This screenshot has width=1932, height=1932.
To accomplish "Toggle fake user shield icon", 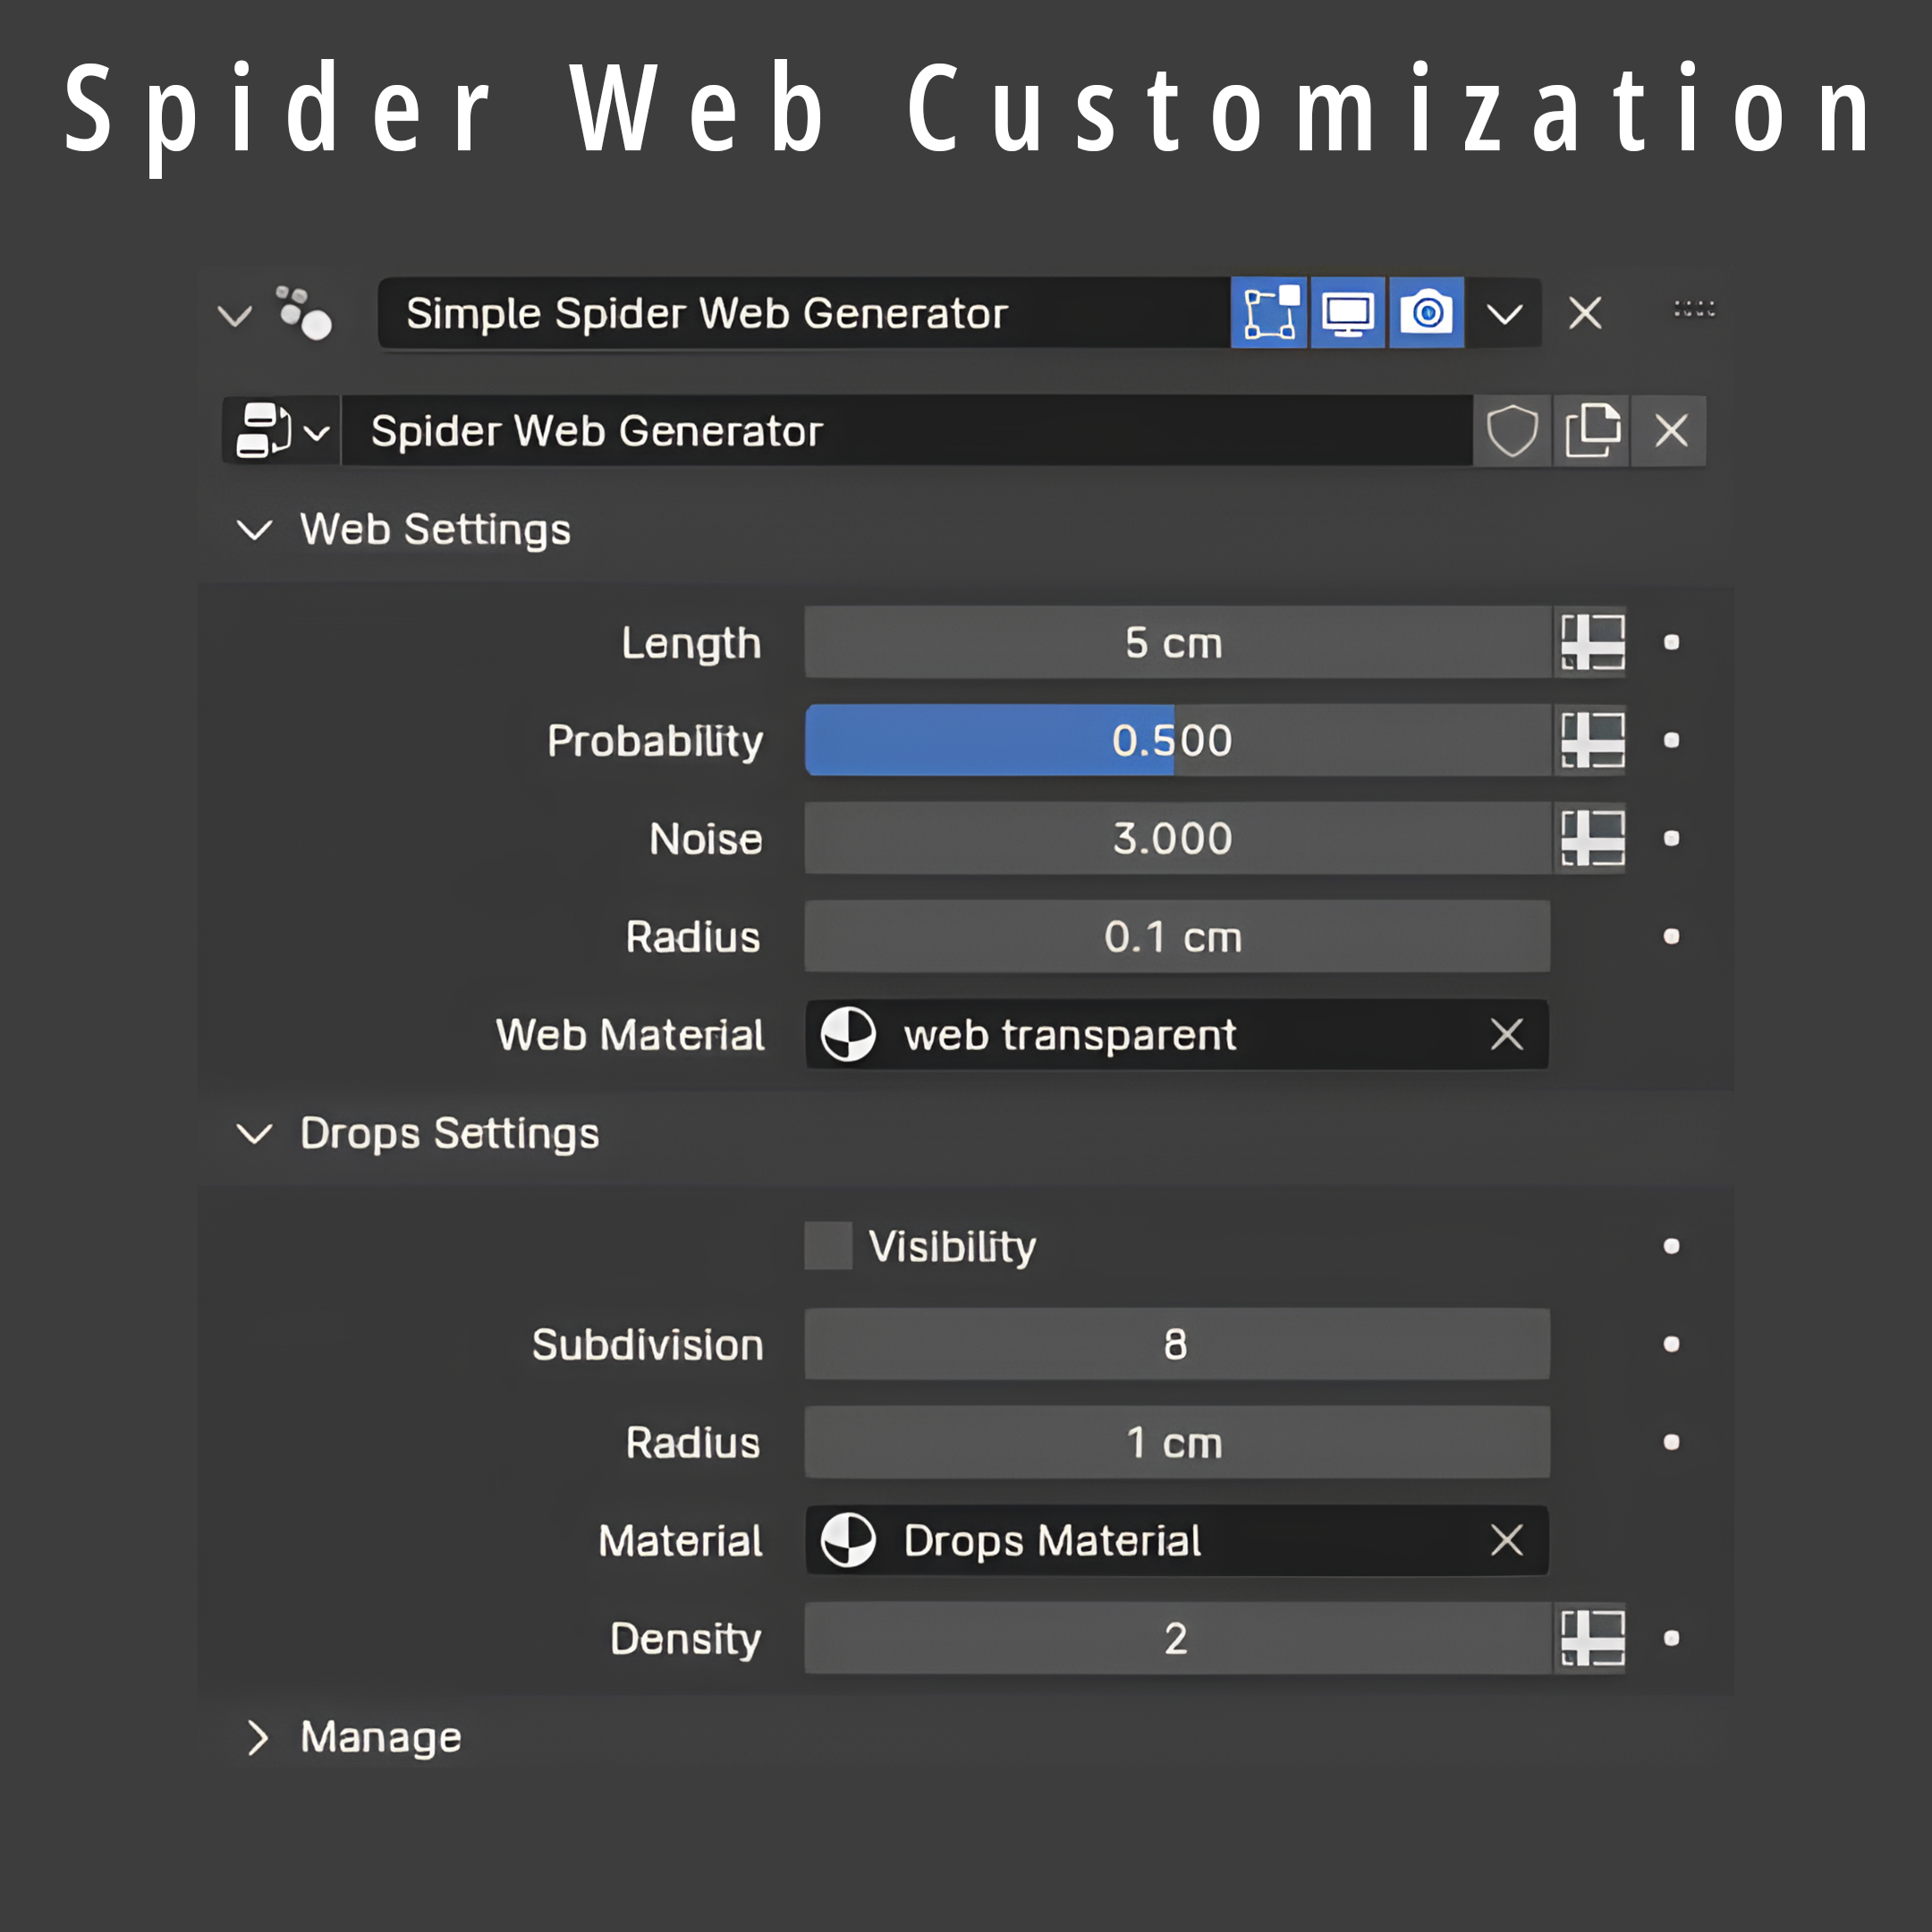I will 1512,431.
